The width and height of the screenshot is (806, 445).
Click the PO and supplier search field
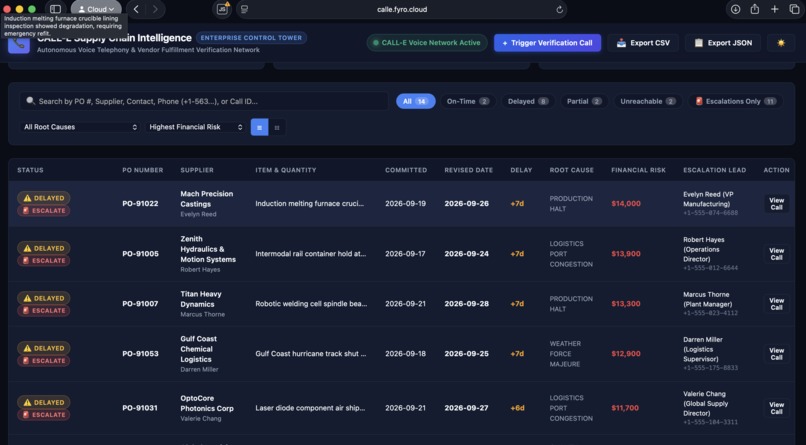tap(204, 101)
